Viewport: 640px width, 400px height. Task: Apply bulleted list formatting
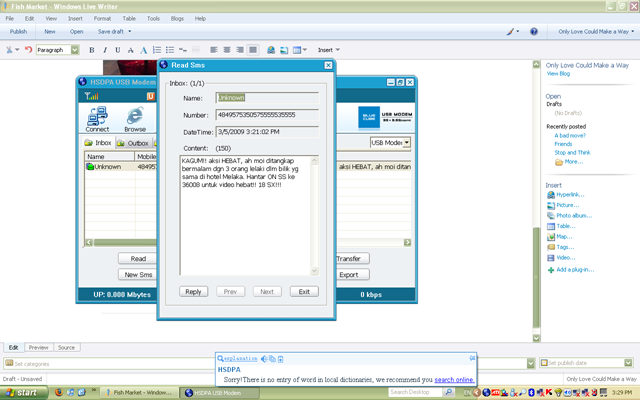tap(170, 50)
